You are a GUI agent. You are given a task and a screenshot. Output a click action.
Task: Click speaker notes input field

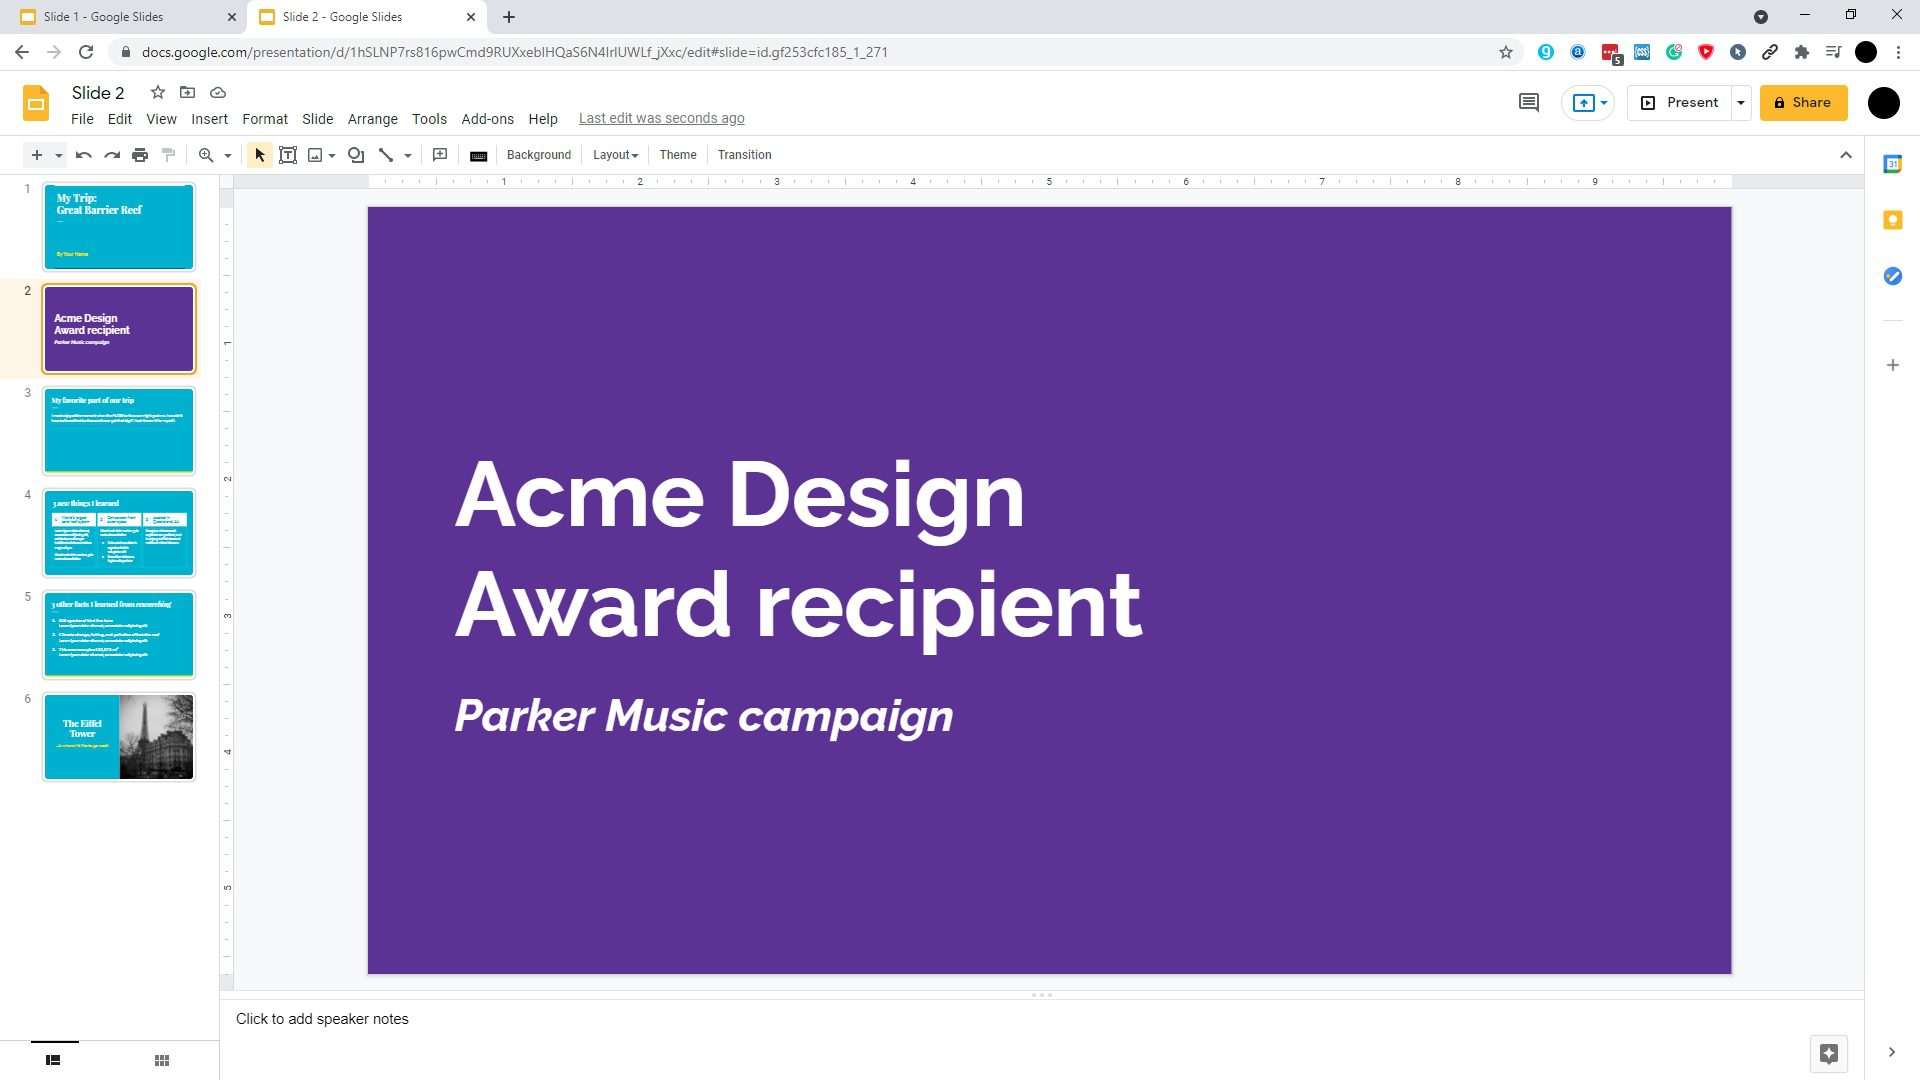(x=322, y=1018)
